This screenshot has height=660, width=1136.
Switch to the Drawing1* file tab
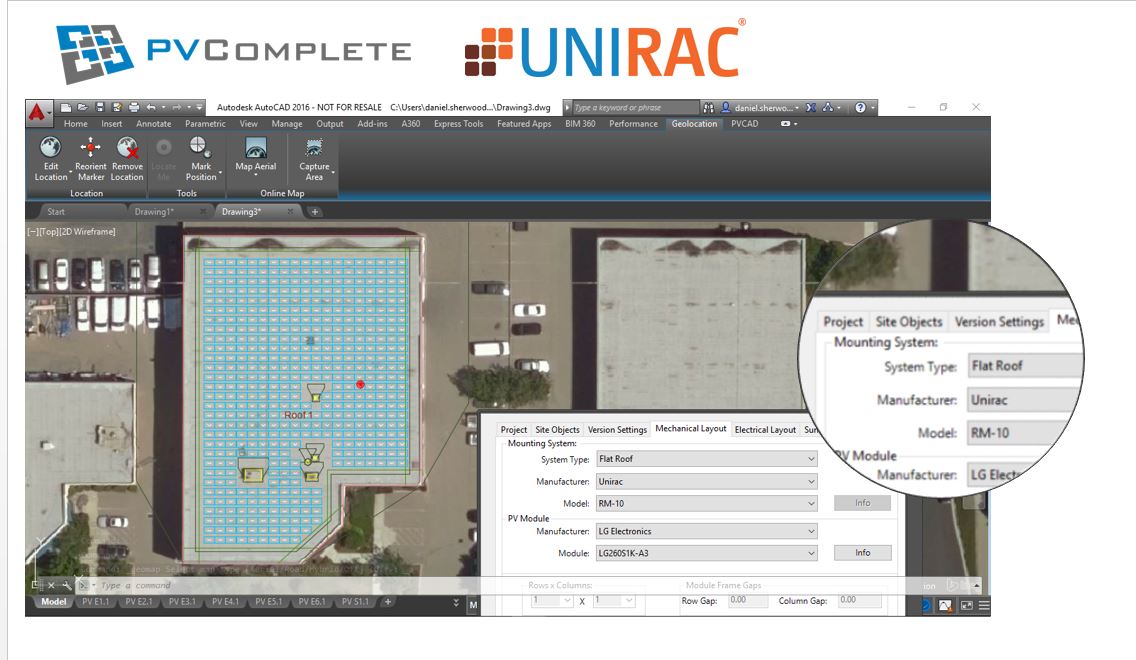pos(154,212)
